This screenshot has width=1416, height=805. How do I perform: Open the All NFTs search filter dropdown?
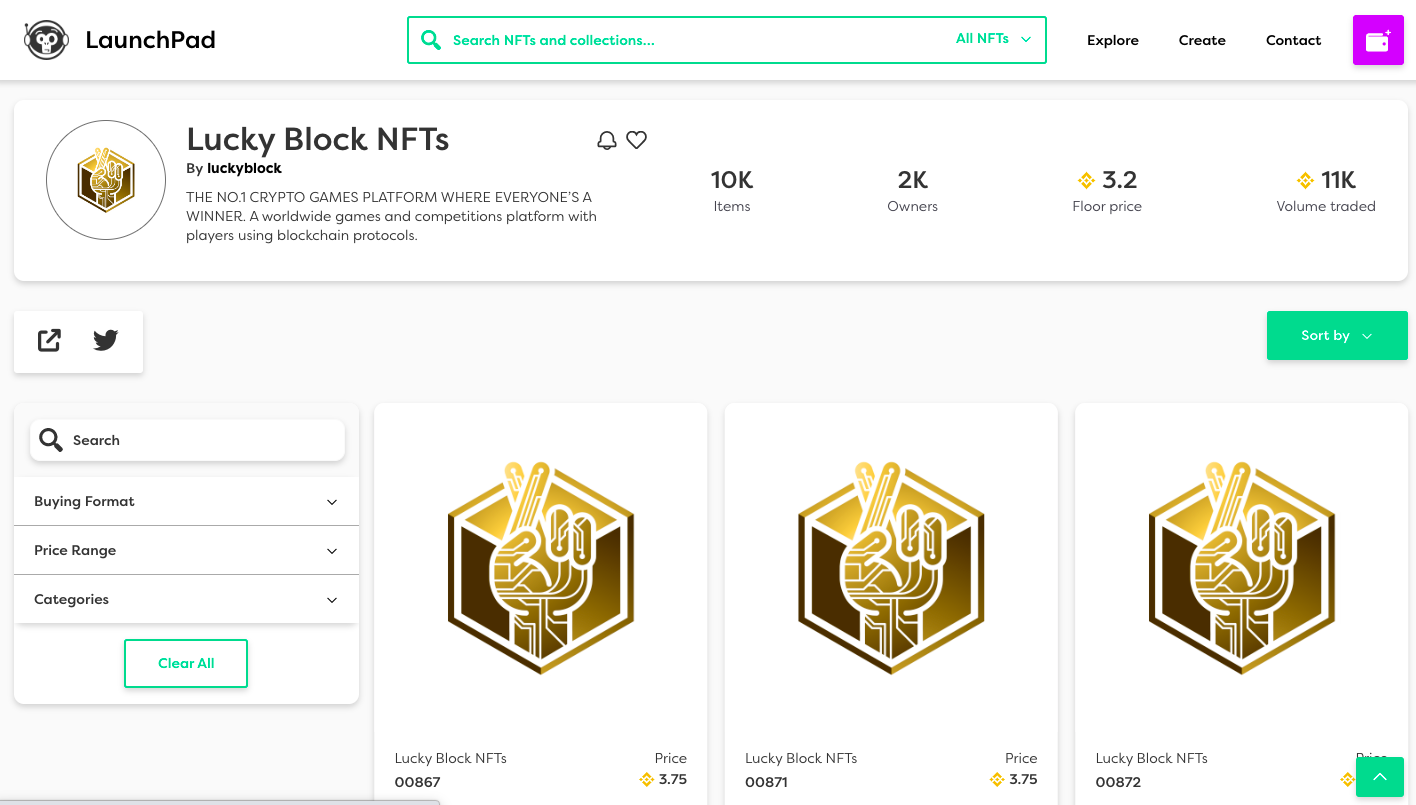point(993,39)
